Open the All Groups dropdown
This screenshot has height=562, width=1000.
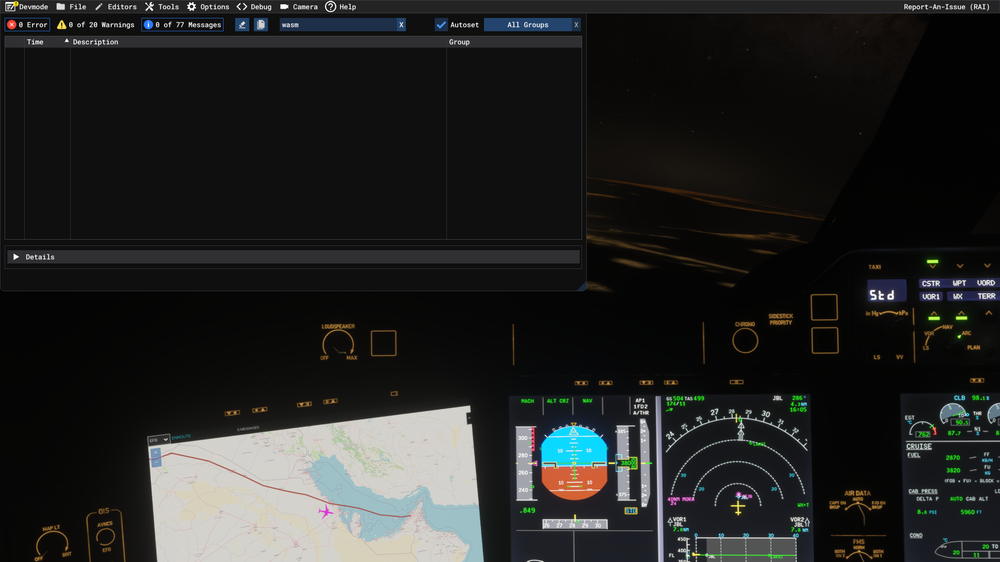[527, 25]
